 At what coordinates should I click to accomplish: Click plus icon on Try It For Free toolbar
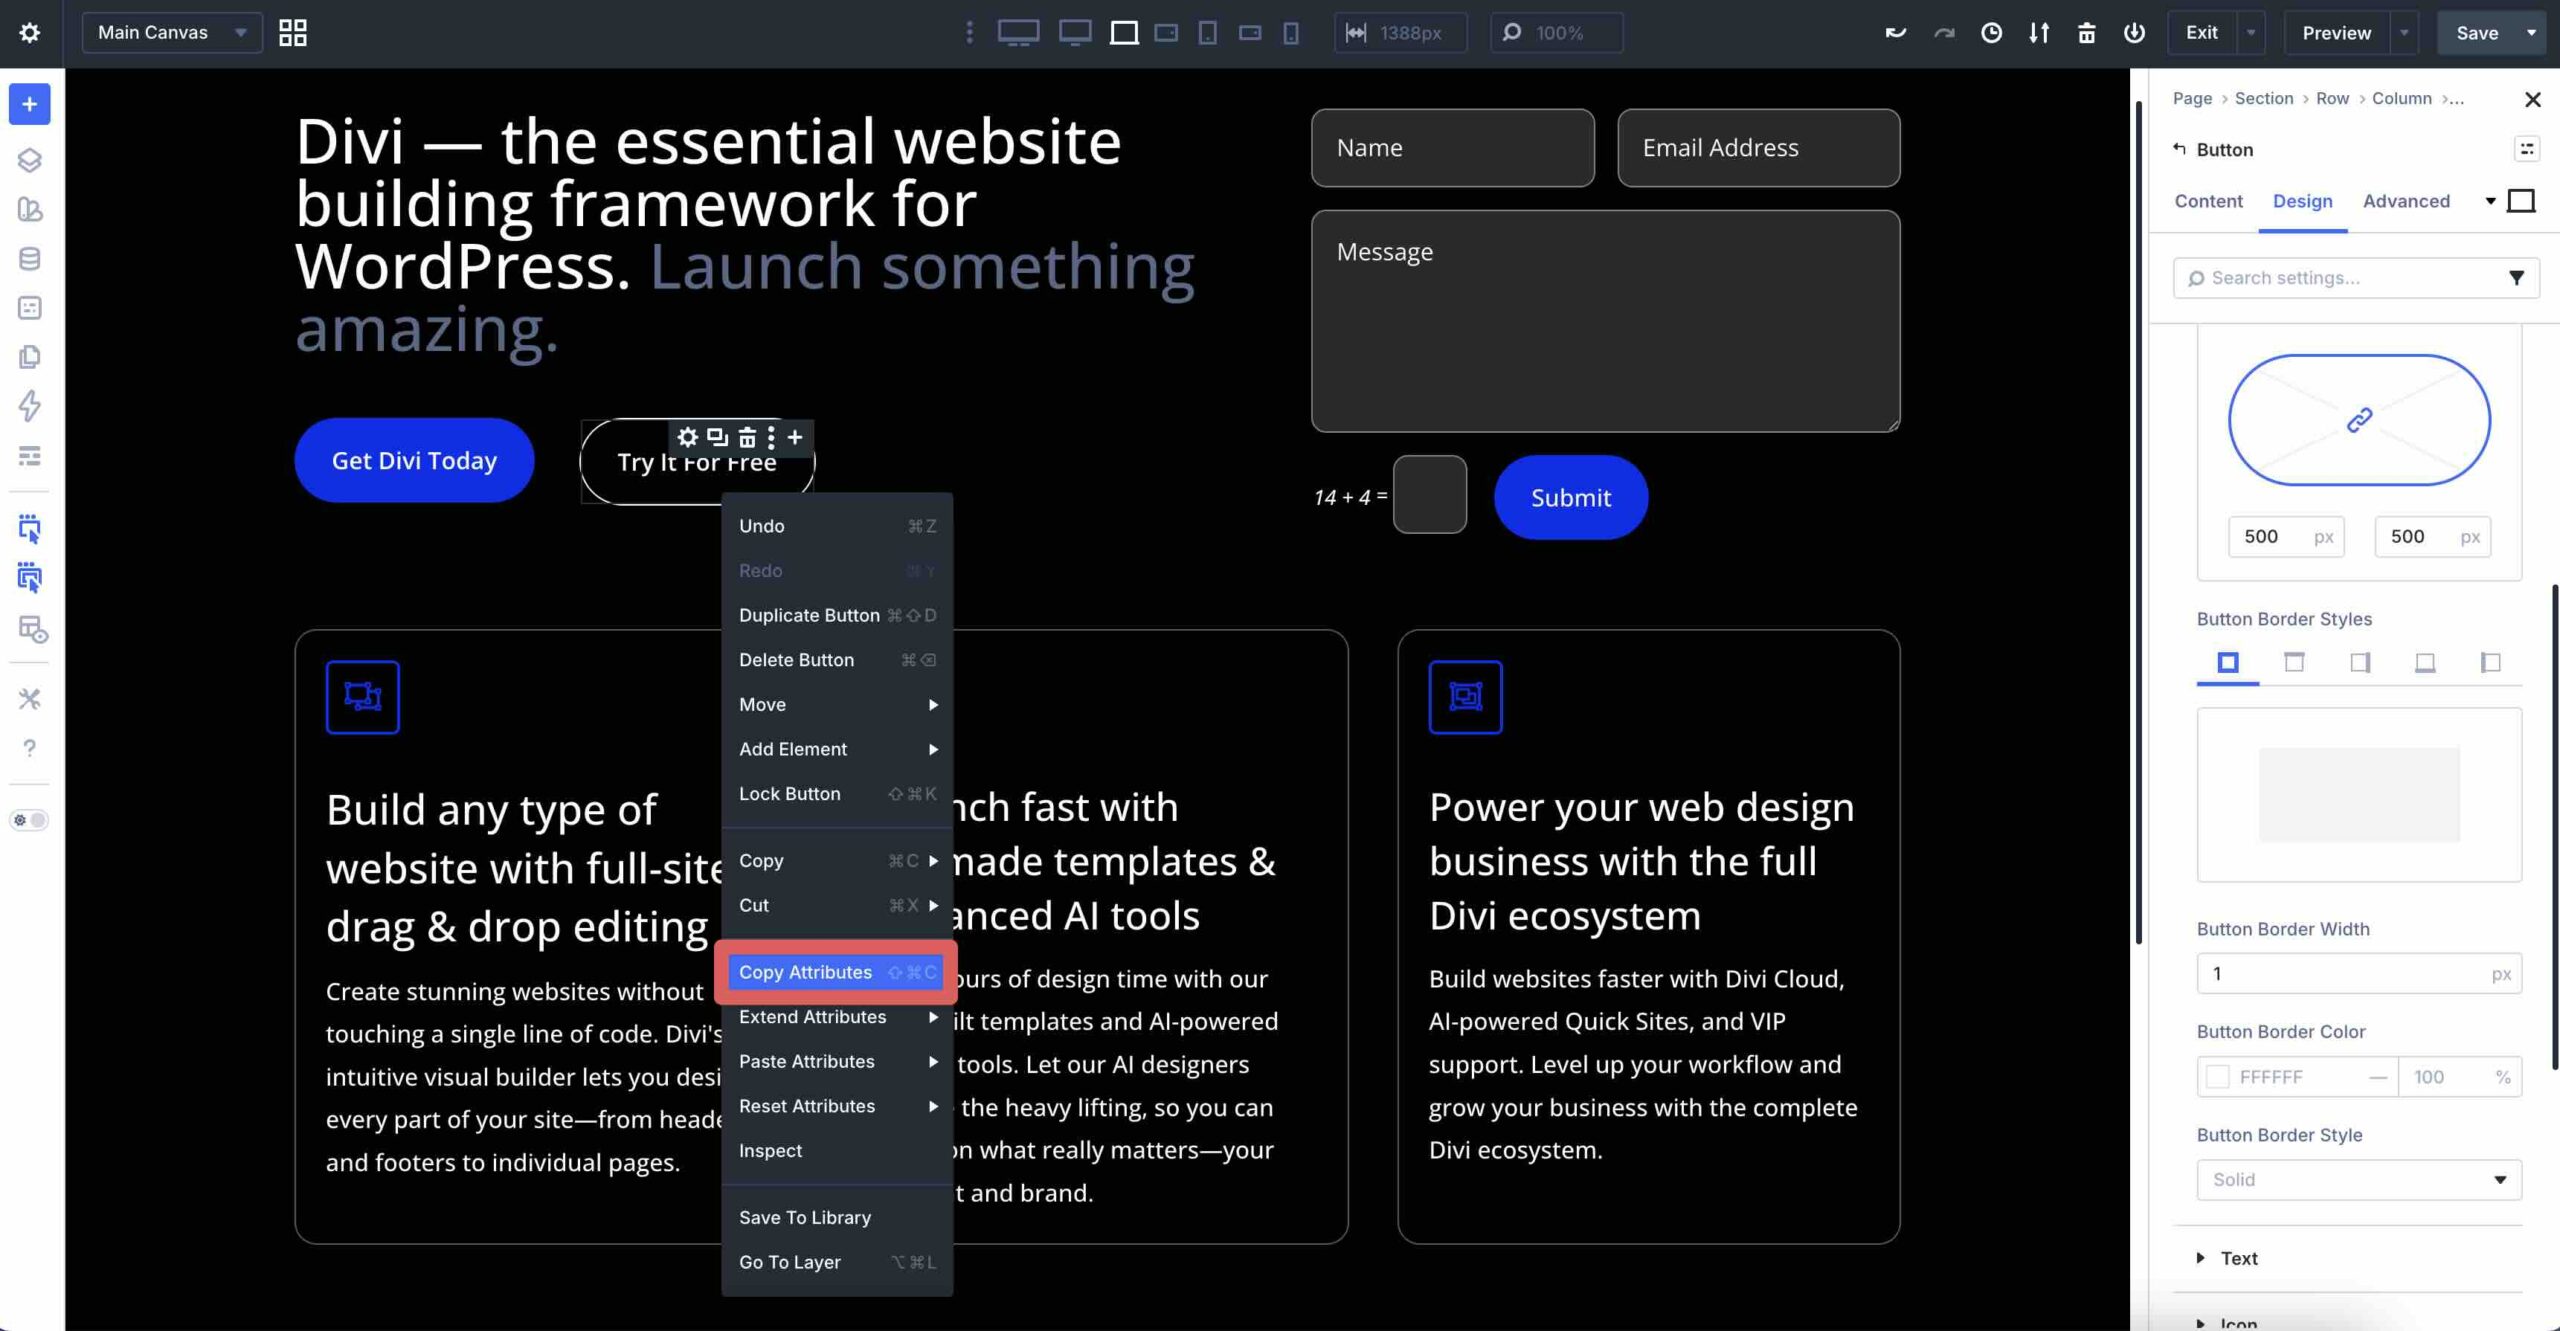[x=795, y=437]
